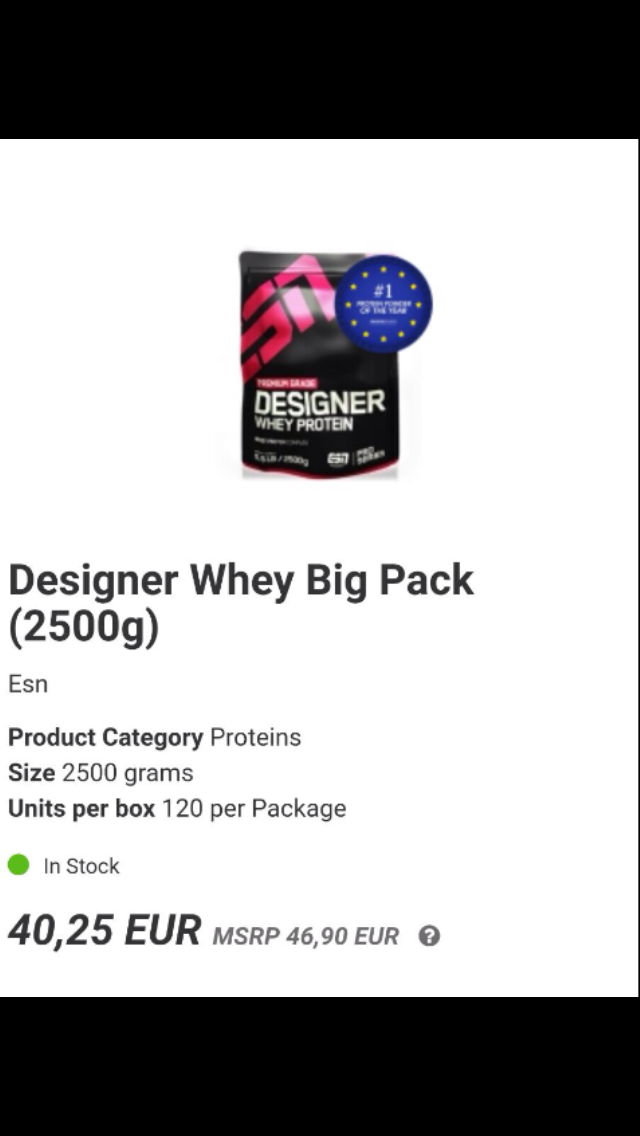Click the Units per box label
The width and height of the screenshot is (640, 1136).
click(x=82, y=809)
